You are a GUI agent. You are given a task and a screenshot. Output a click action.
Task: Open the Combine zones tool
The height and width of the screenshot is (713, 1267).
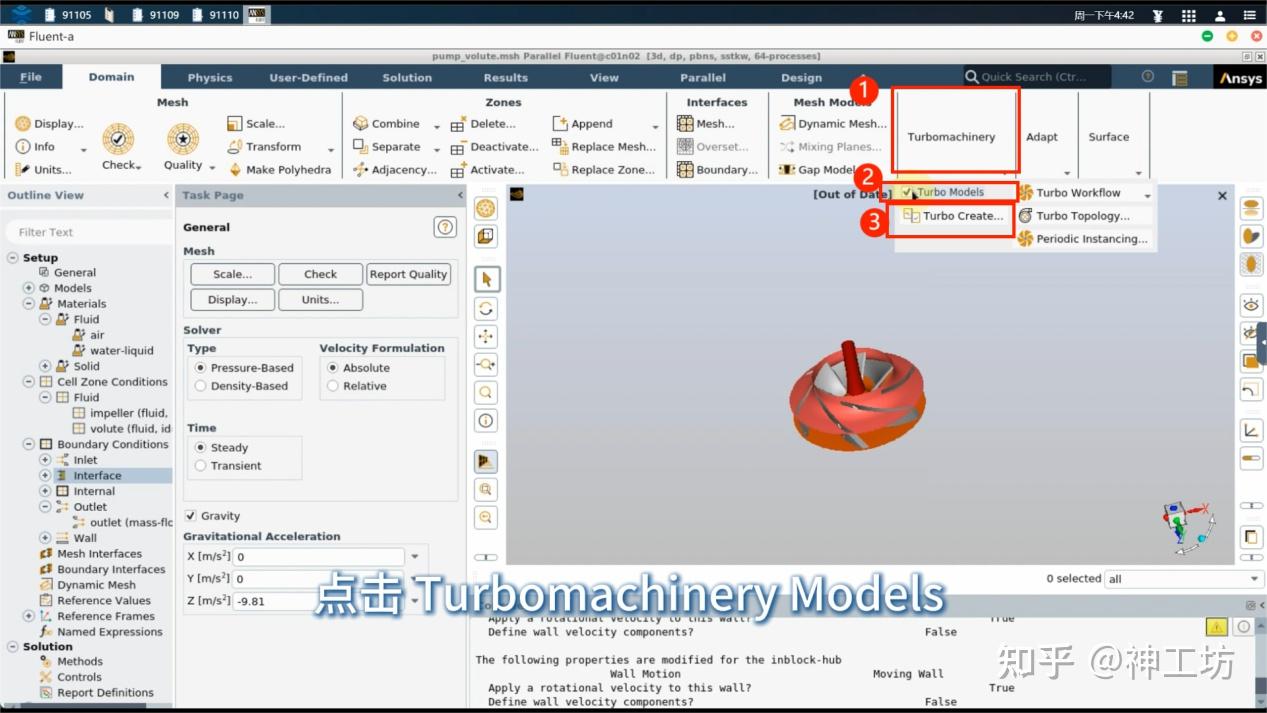[x=387, y=124]
